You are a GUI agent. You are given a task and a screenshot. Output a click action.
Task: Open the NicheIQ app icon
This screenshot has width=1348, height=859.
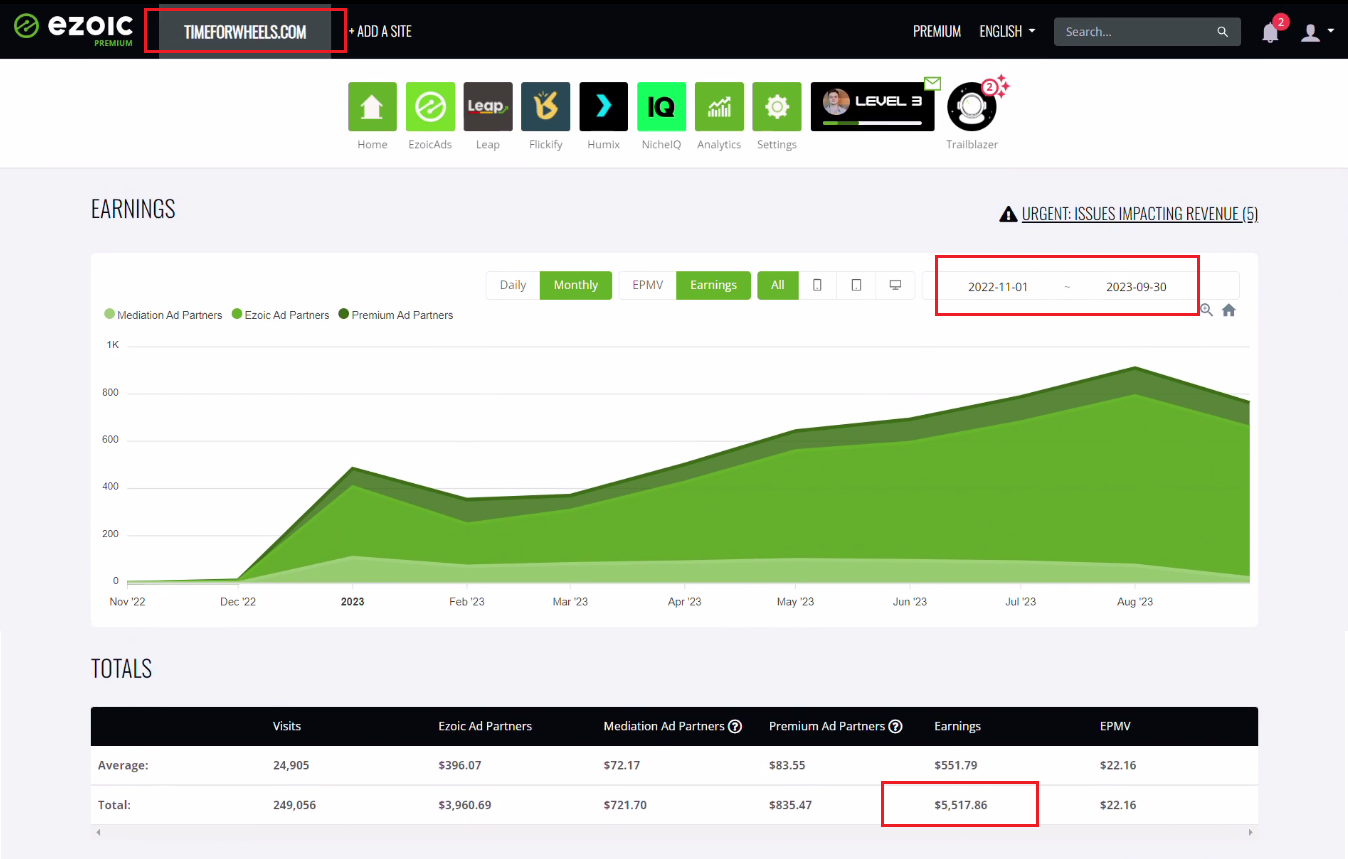tap(661, 106)
